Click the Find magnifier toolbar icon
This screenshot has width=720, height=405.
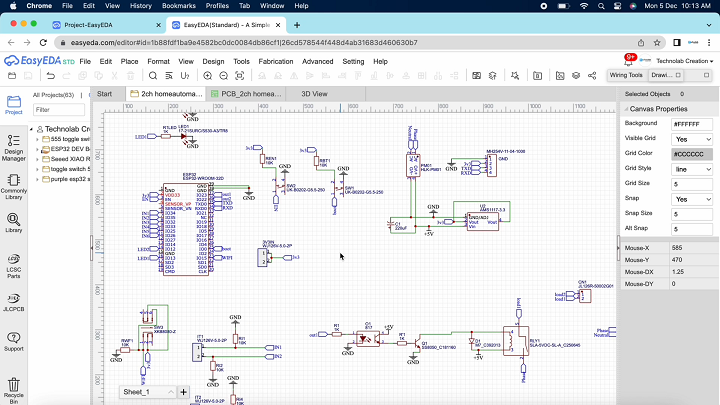click(153, 76)
